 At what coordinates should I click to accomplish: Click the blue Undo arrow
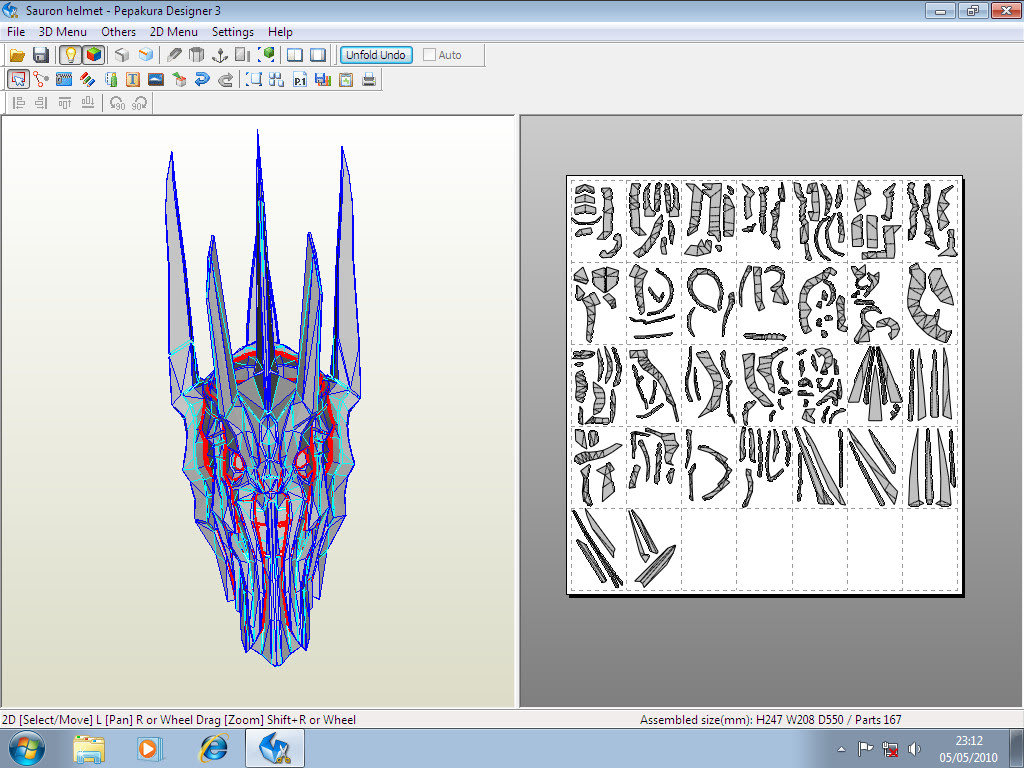pos(202,80)
